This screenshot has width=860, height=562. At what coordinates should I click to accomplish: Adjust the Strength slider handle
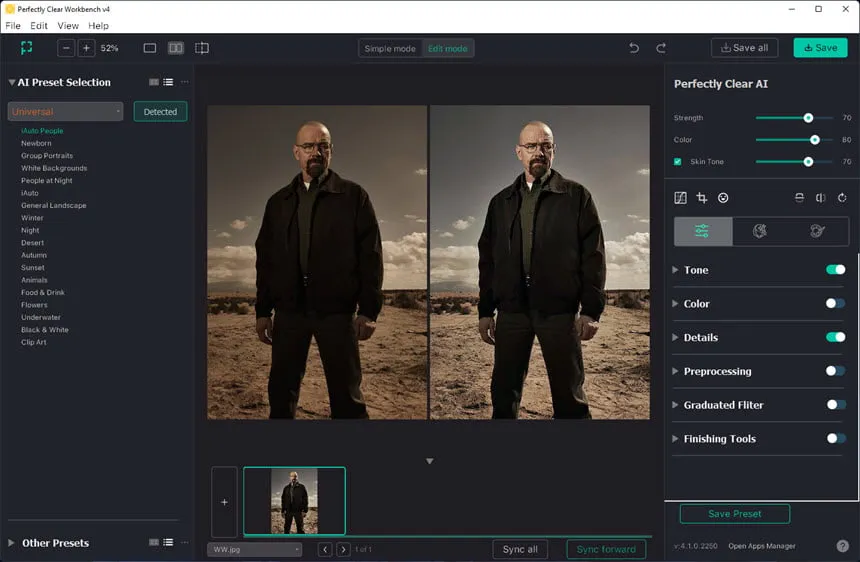[808, 118]
